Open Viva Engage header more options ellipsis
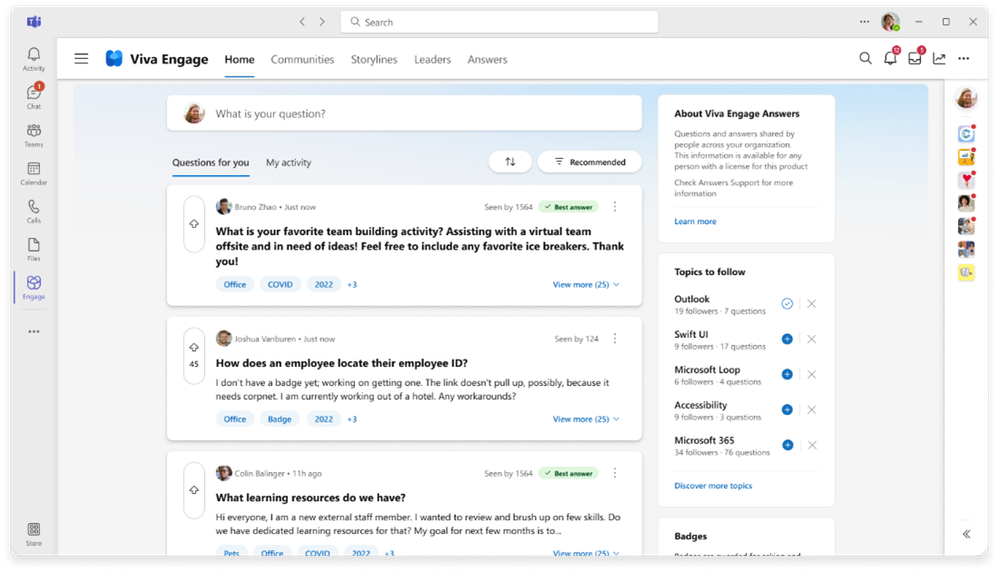999x572 pixels. coord(964,59)
